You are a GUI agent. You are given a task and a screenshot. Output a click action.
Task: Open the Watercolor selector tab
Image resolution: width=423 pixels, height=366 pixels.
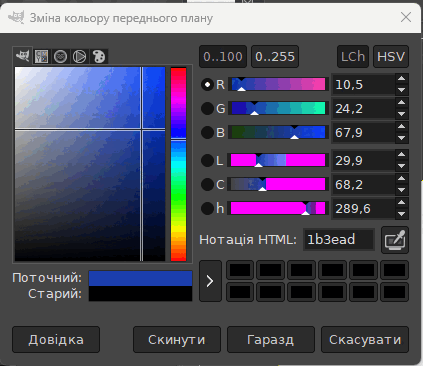click(x=61, y=56)
